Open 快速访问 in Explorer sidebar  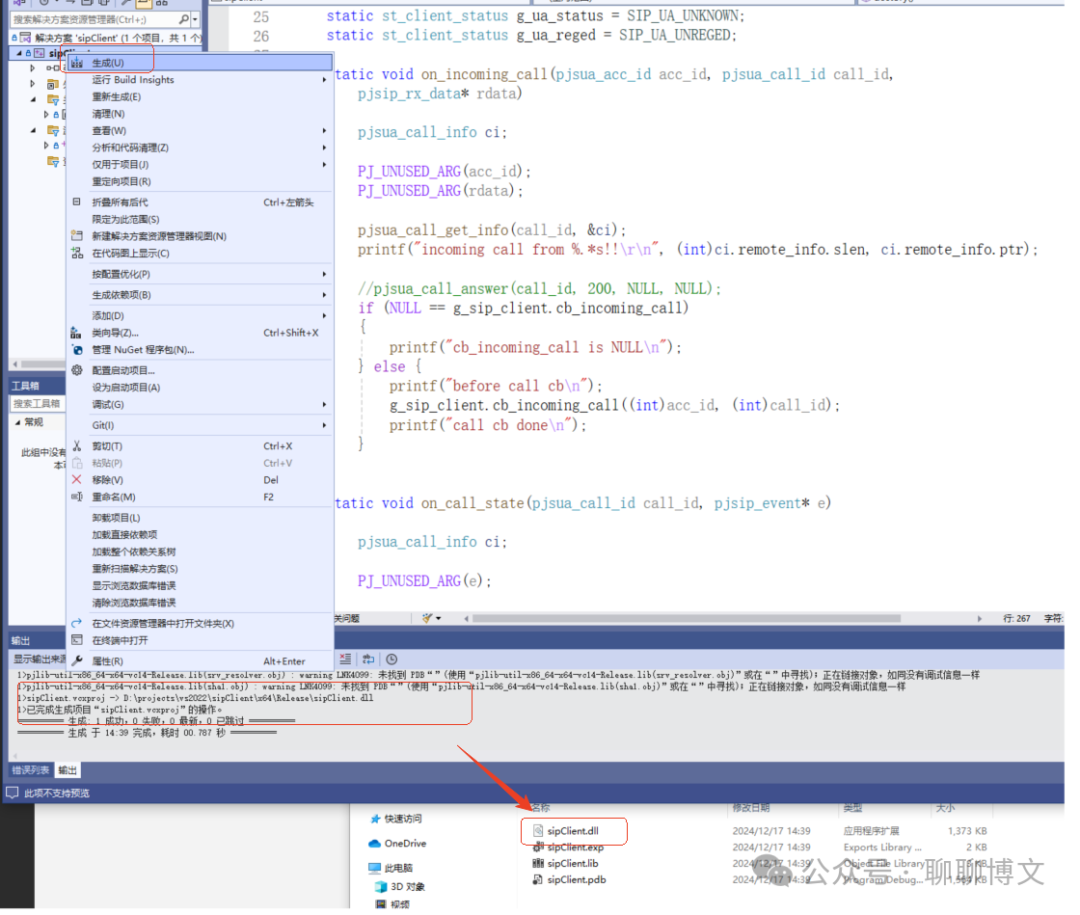pyautogui.click(x=404, y=818)
